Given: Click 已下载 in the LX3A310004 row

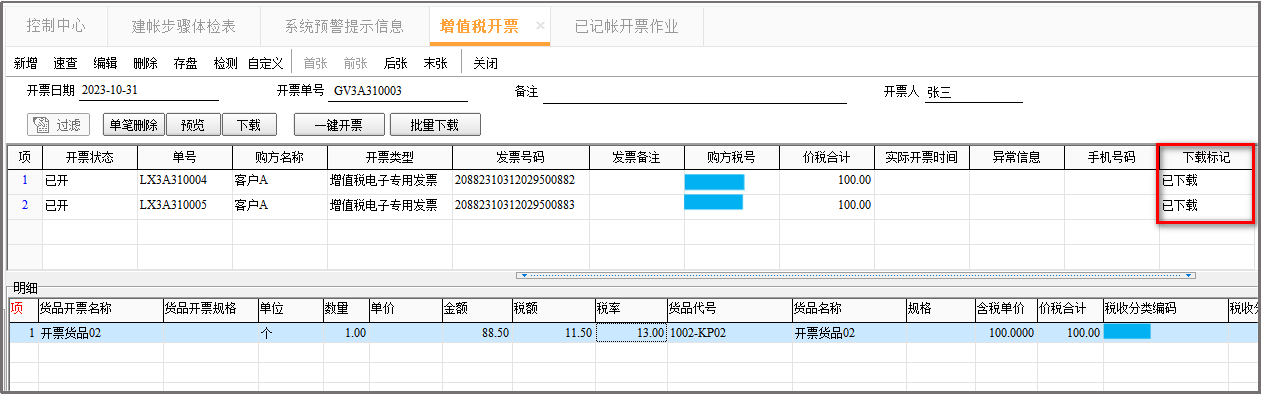Looking at the screenshot, I should (1180, 181).
